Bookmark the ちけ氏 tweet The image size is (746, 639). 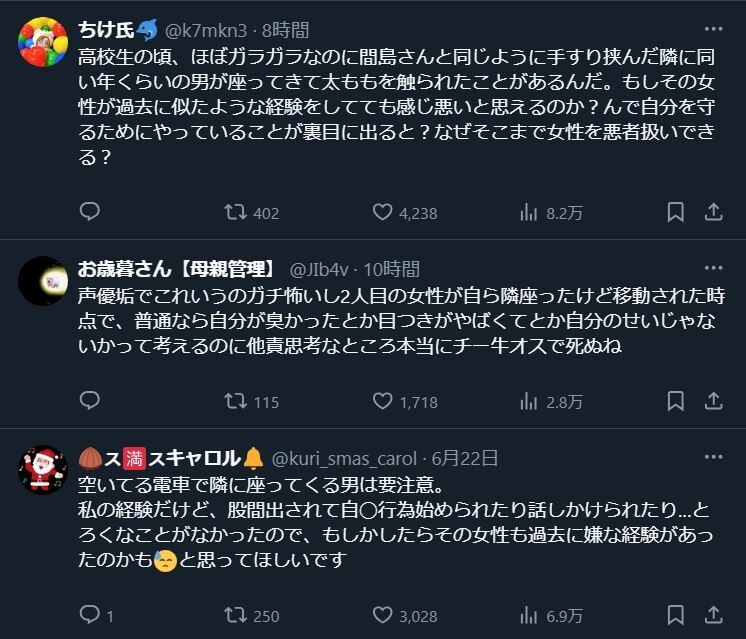click(x=676, y=212)
